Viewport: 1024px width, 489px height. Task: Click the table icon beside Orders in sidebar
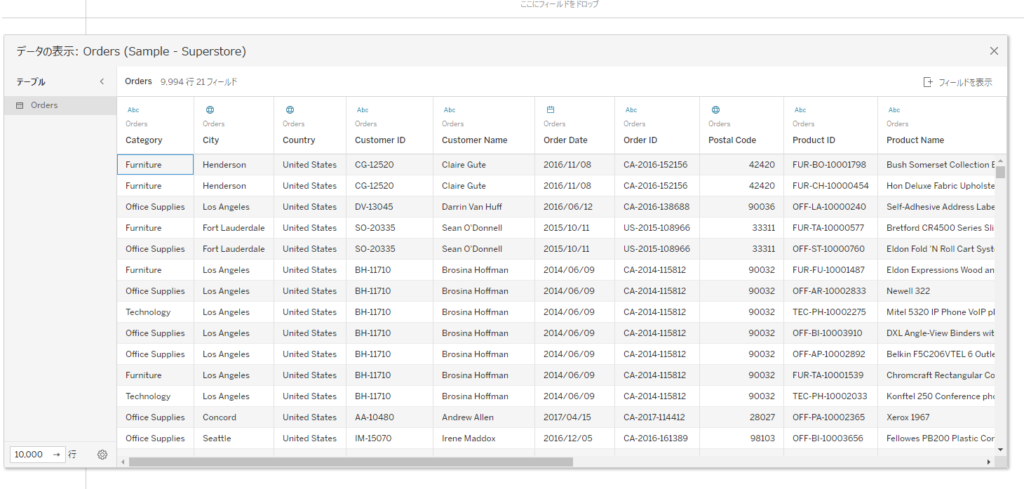coord(20,105)
